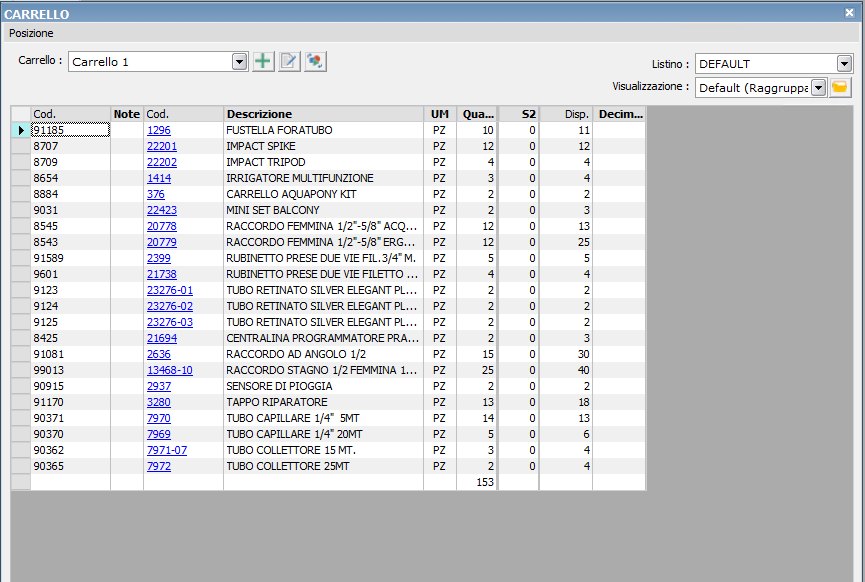The image size is (865, 582).
Task: Open product link 7971-07
Action: coord(167,450)
